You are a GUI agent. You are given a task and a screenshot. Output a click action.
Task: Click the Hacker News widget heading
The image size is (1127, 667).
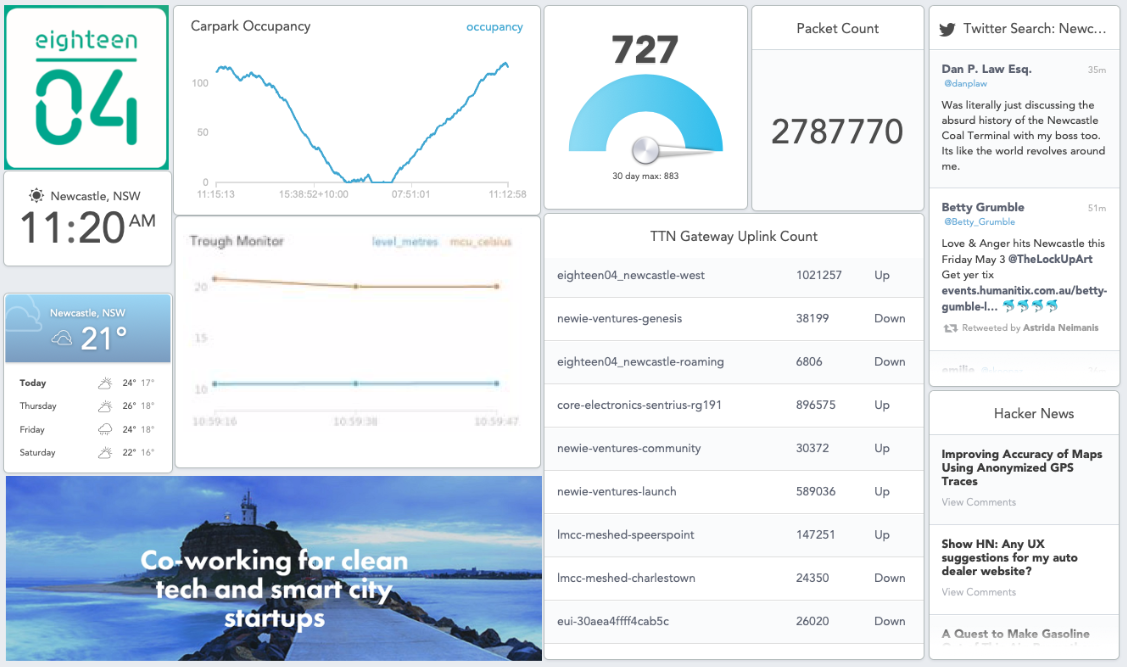point(1034,413)
